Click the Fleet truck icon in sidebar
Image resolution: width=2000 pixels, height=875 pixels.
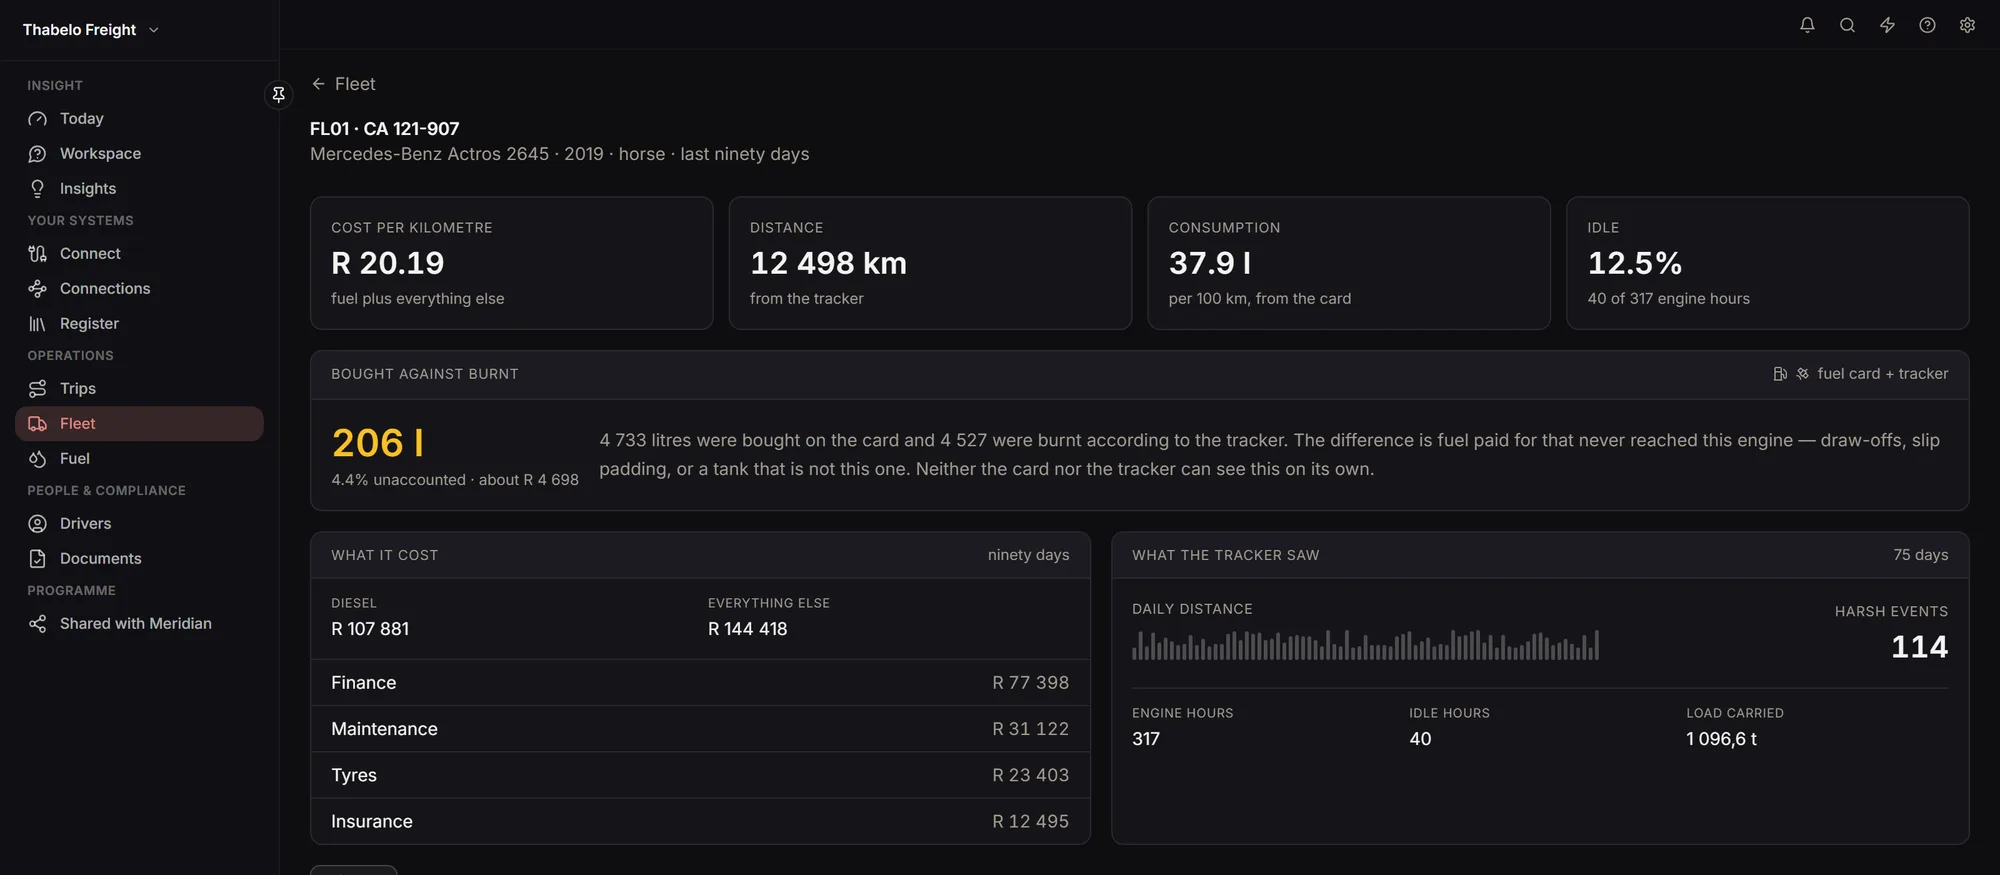(x=38, y=423)
